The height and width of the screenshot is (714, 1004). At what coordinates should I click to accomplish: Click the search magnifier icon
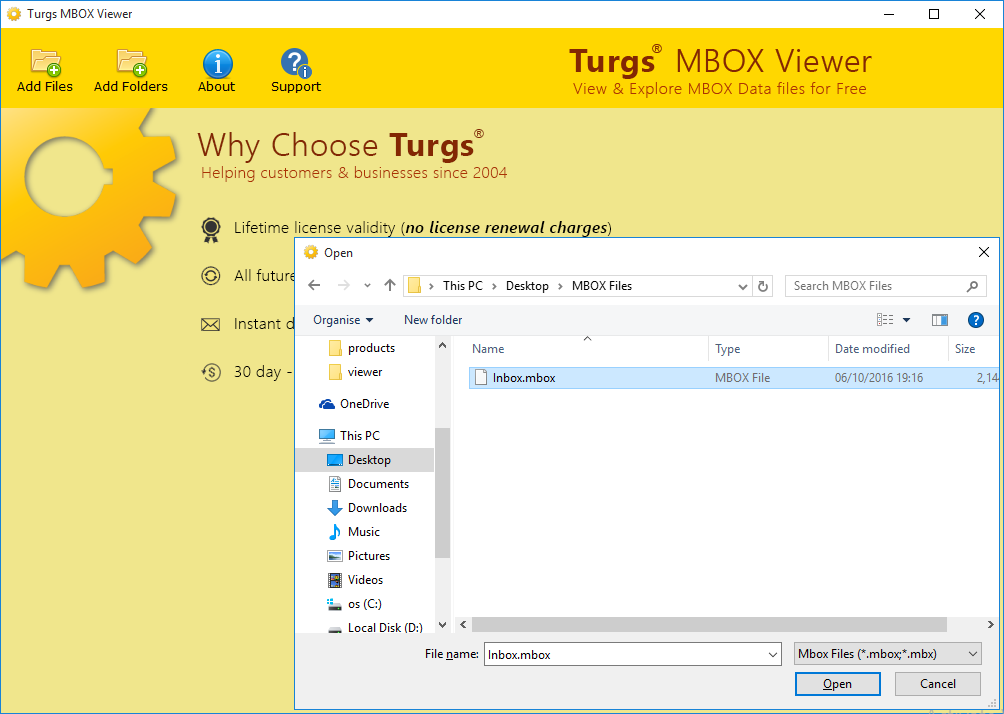coord(972,286)
